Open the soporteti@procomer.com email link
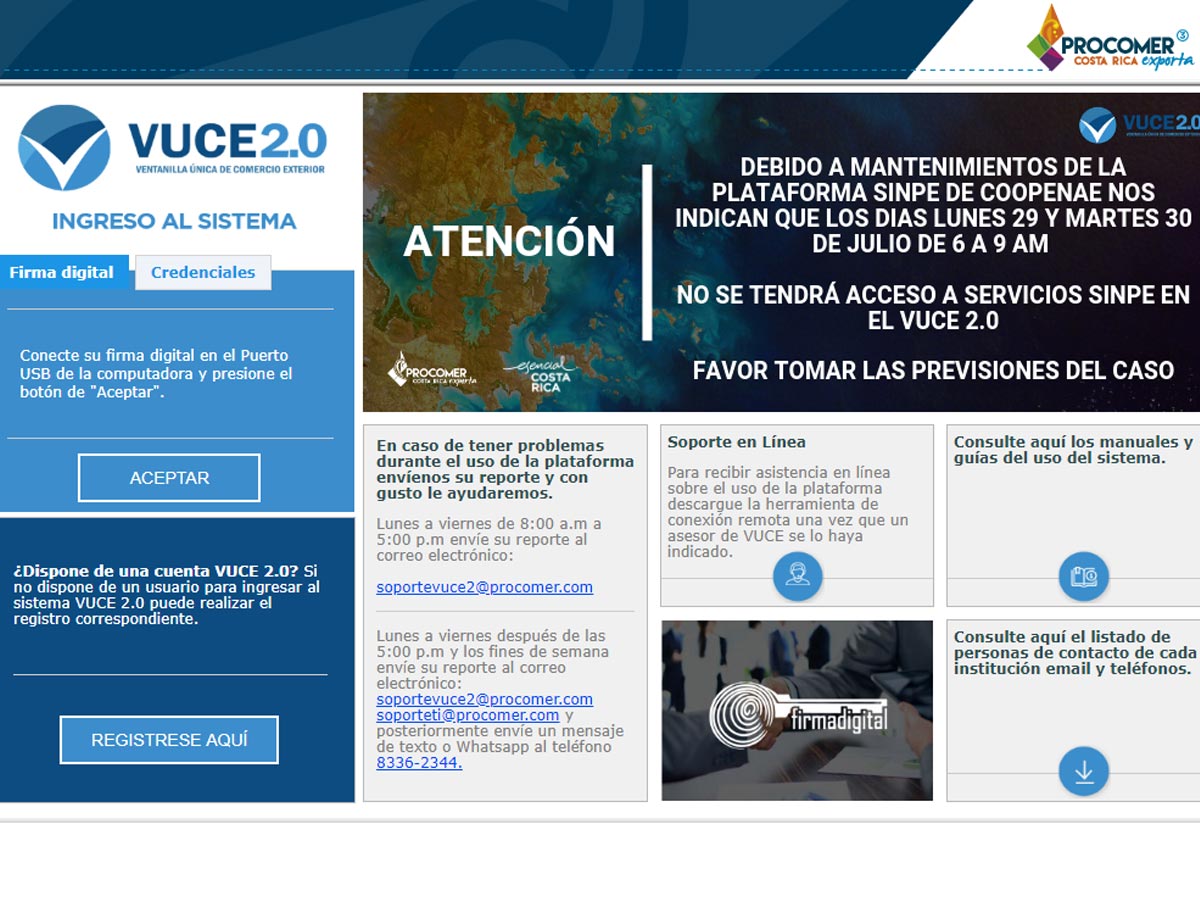Screen dimensions: 1200x900 point(468,715)
